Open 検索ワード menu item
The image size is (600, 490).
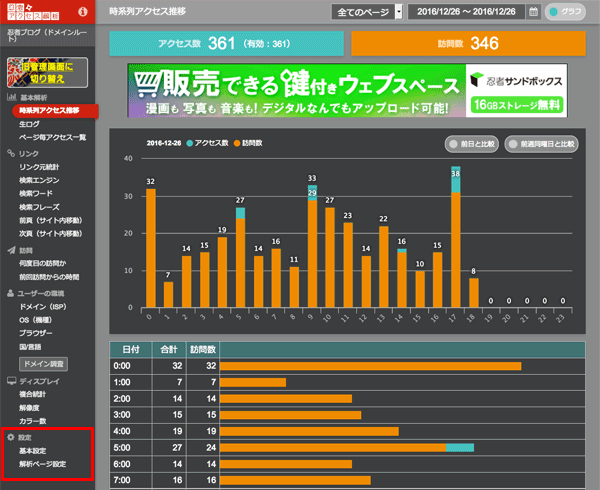pos(36,194)
